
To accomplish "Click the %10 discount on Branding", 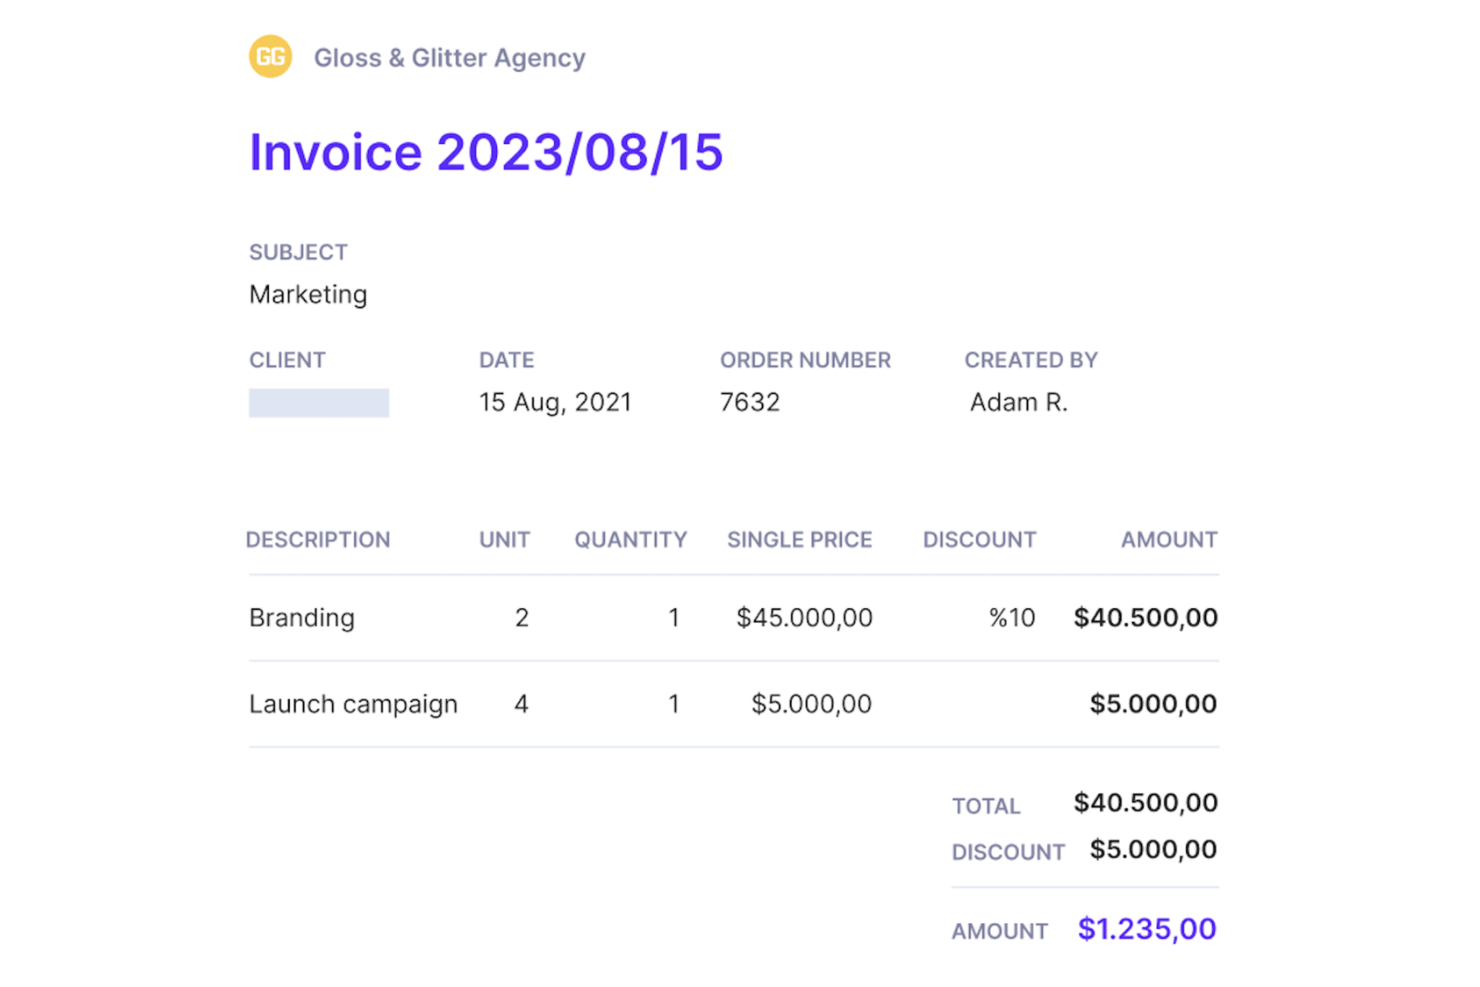I will coord(1011,618).
